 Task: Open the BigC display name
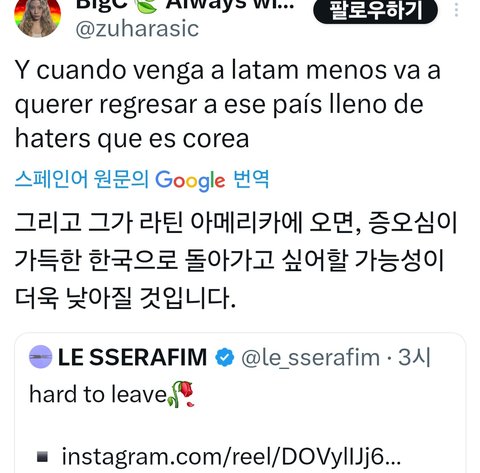(102, 5)
